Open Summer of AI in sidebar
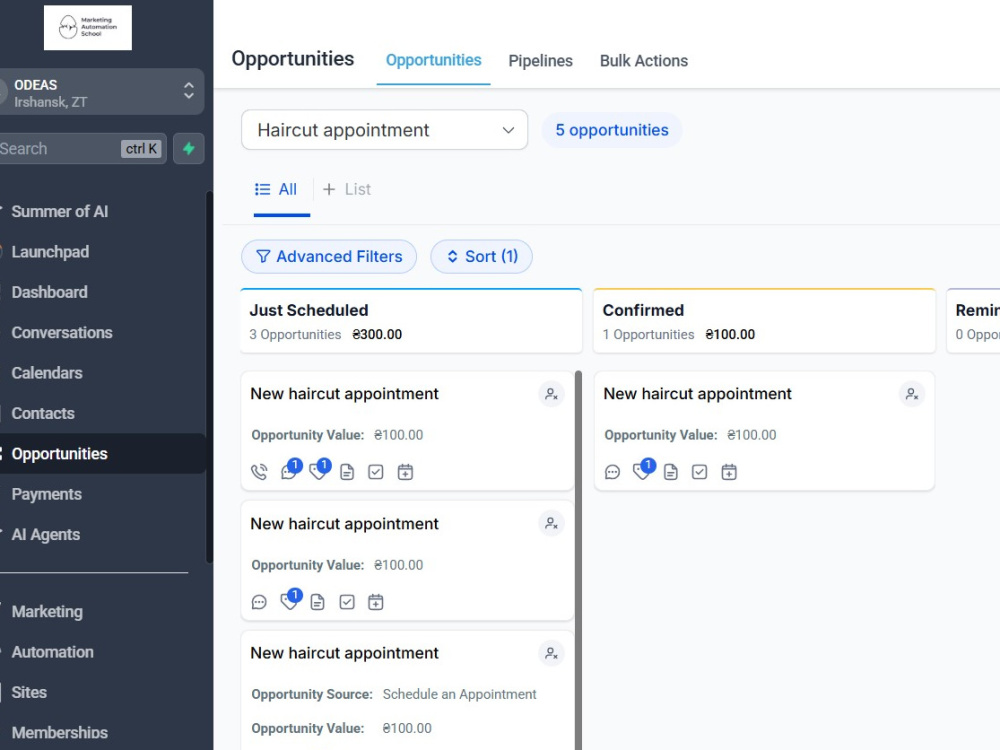1000x750 pixels. click(59, 212)
